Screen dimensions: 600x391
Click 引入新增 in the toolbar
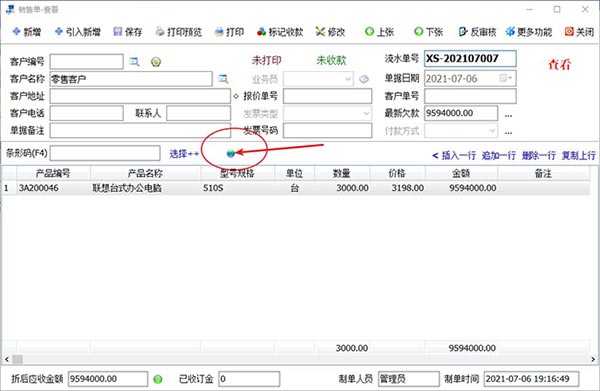tap(78, 32)
